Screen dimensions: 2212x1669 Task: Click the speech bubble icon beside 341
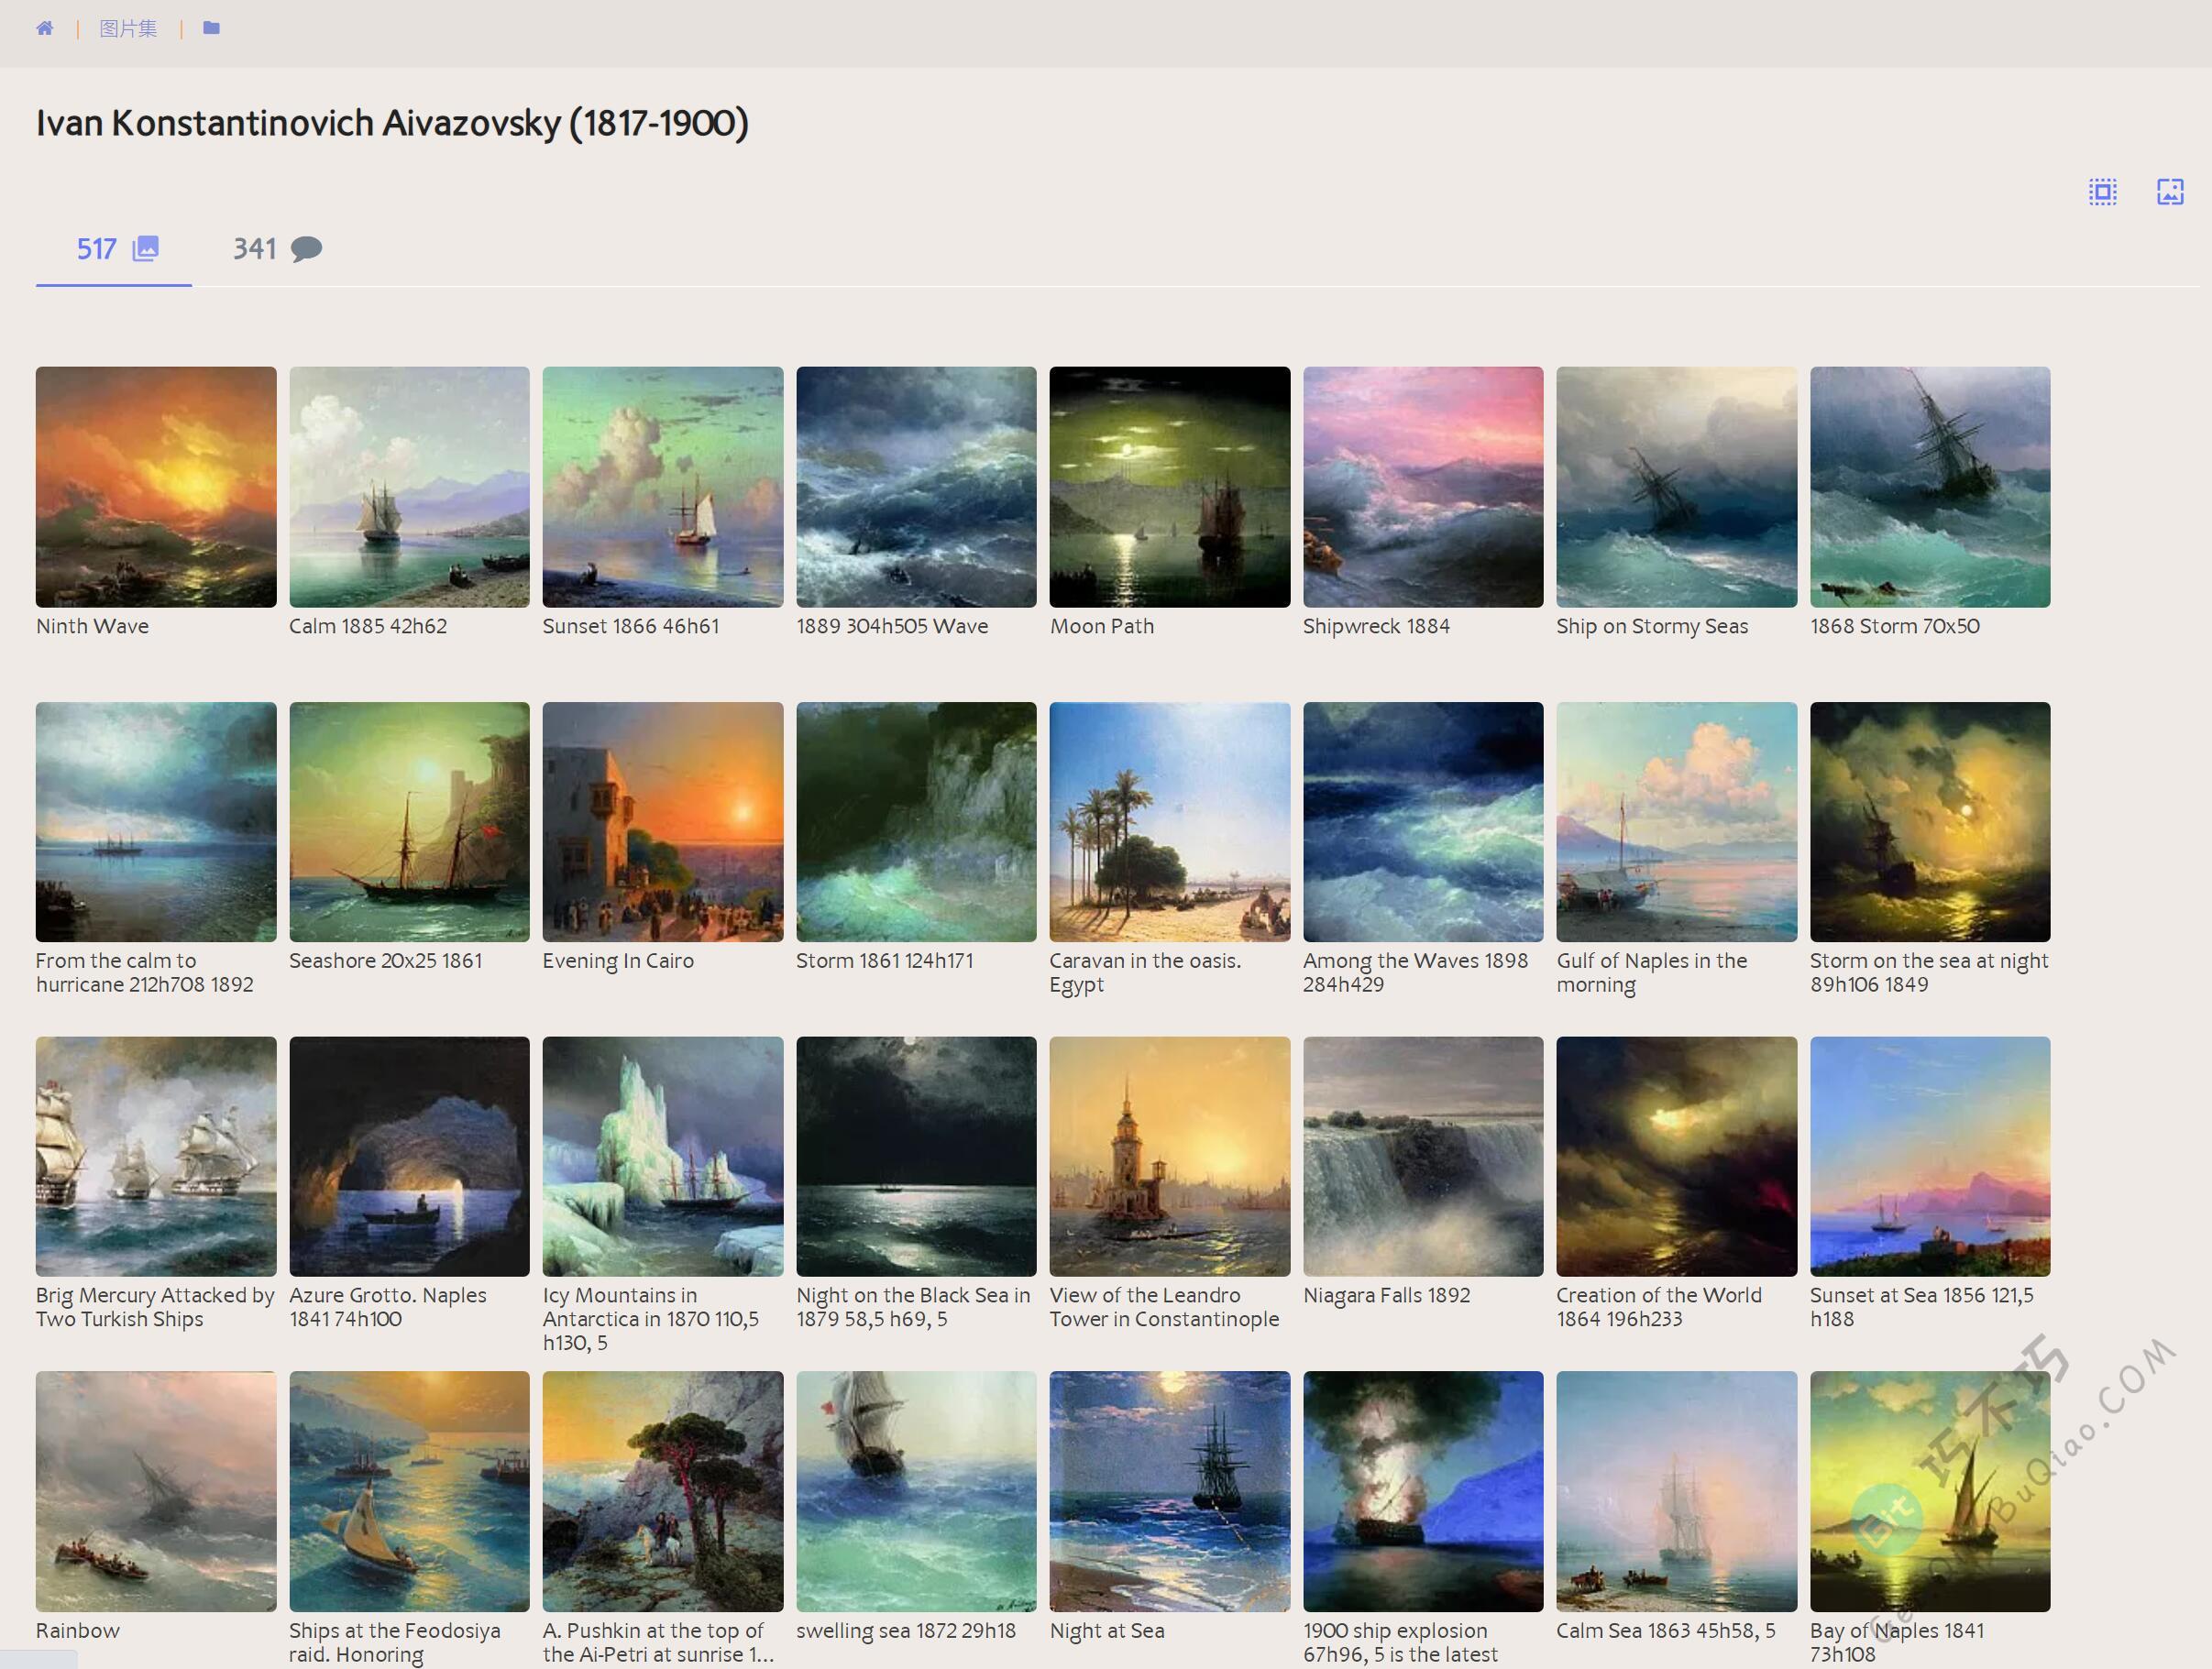306,249
